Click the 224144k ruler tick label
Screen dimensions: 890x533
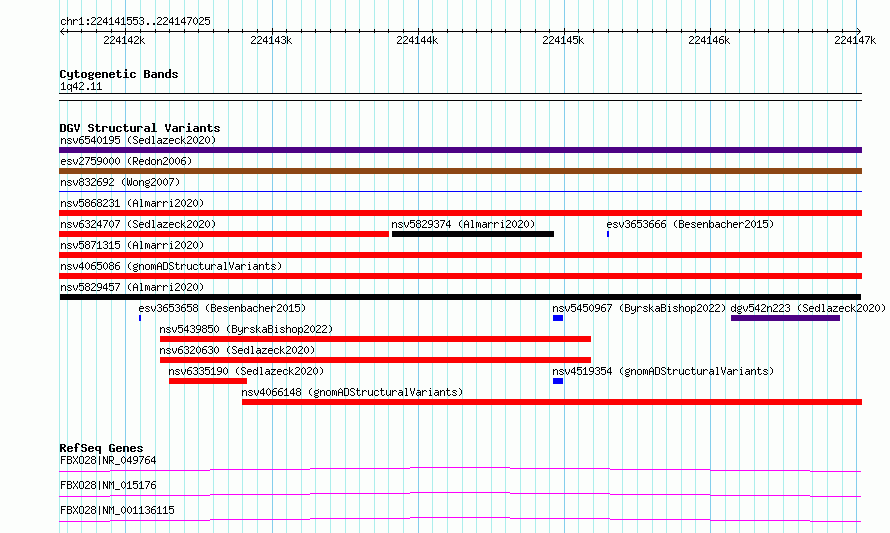[417, 40]
